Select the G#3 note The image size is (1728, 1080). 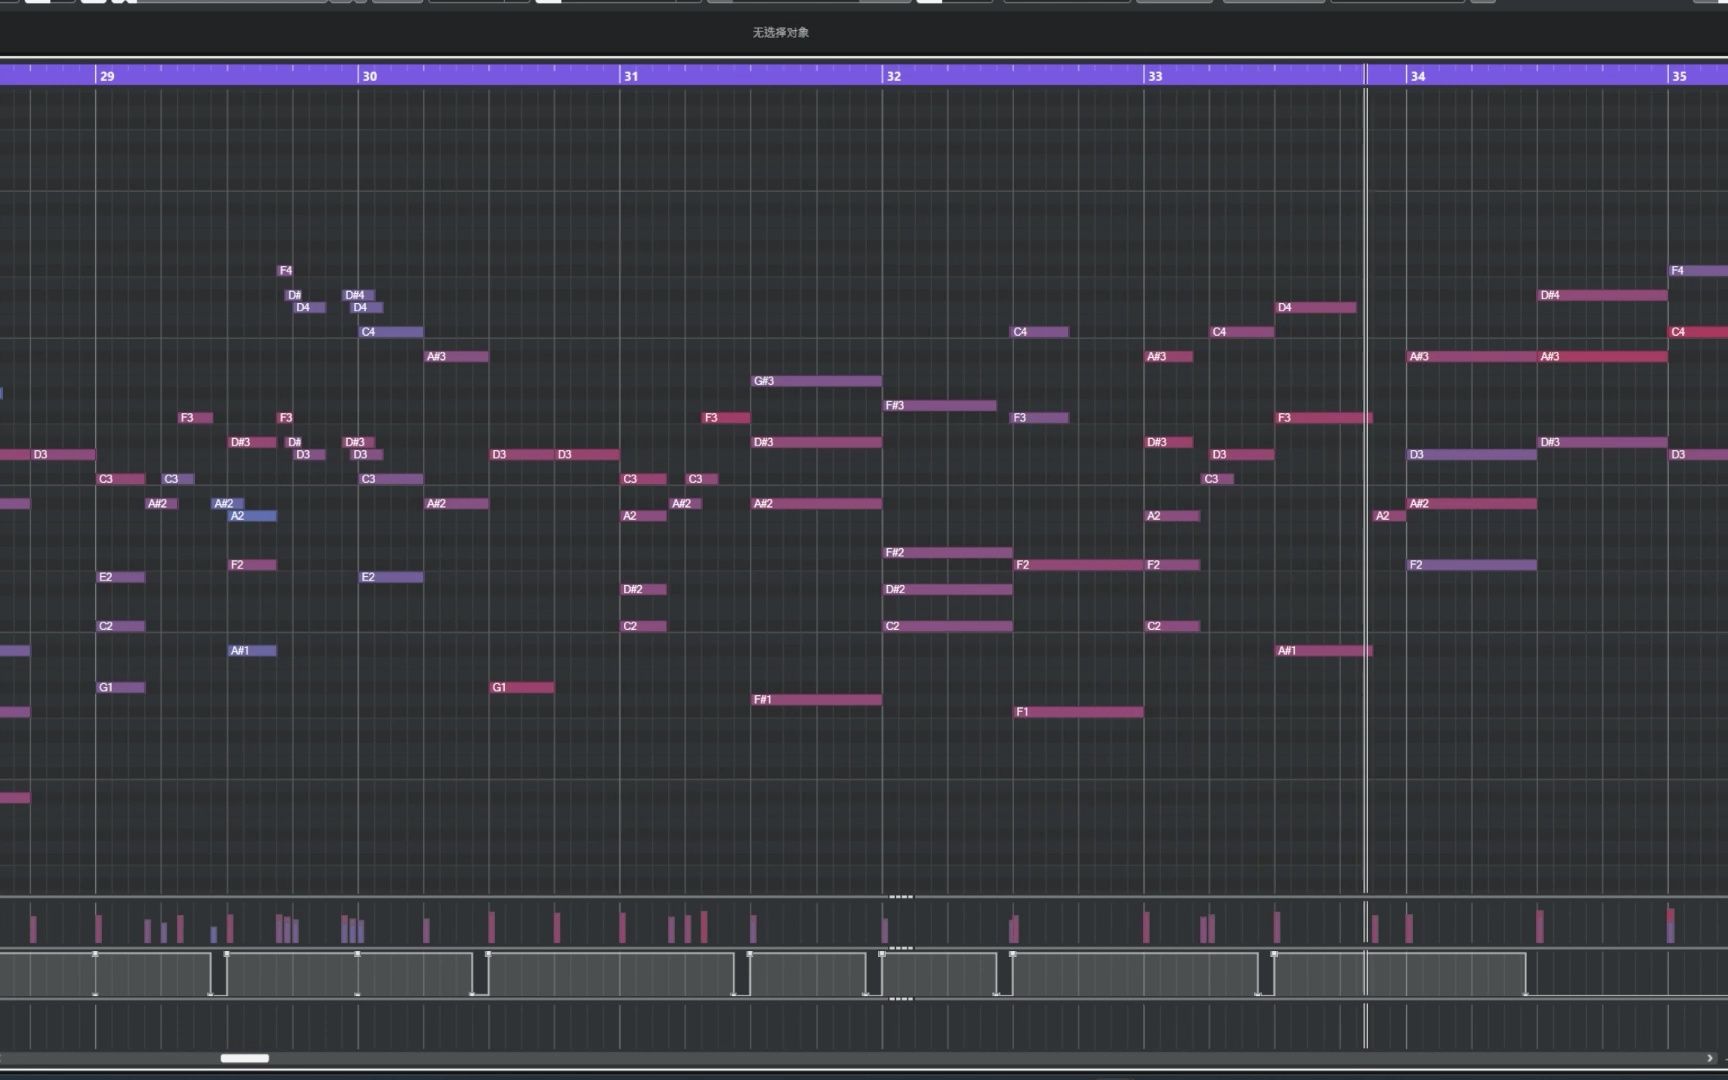(816, 381)
